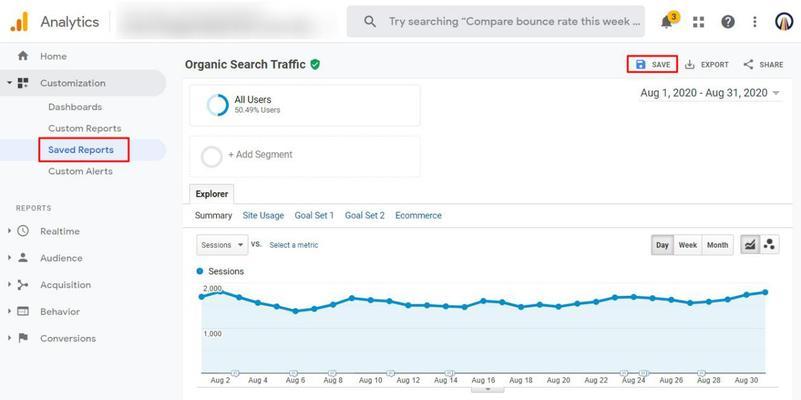Screen dimensions: 801x400
Task: Select the Goal Set 1 sub-tab
Action: point(314,216)
